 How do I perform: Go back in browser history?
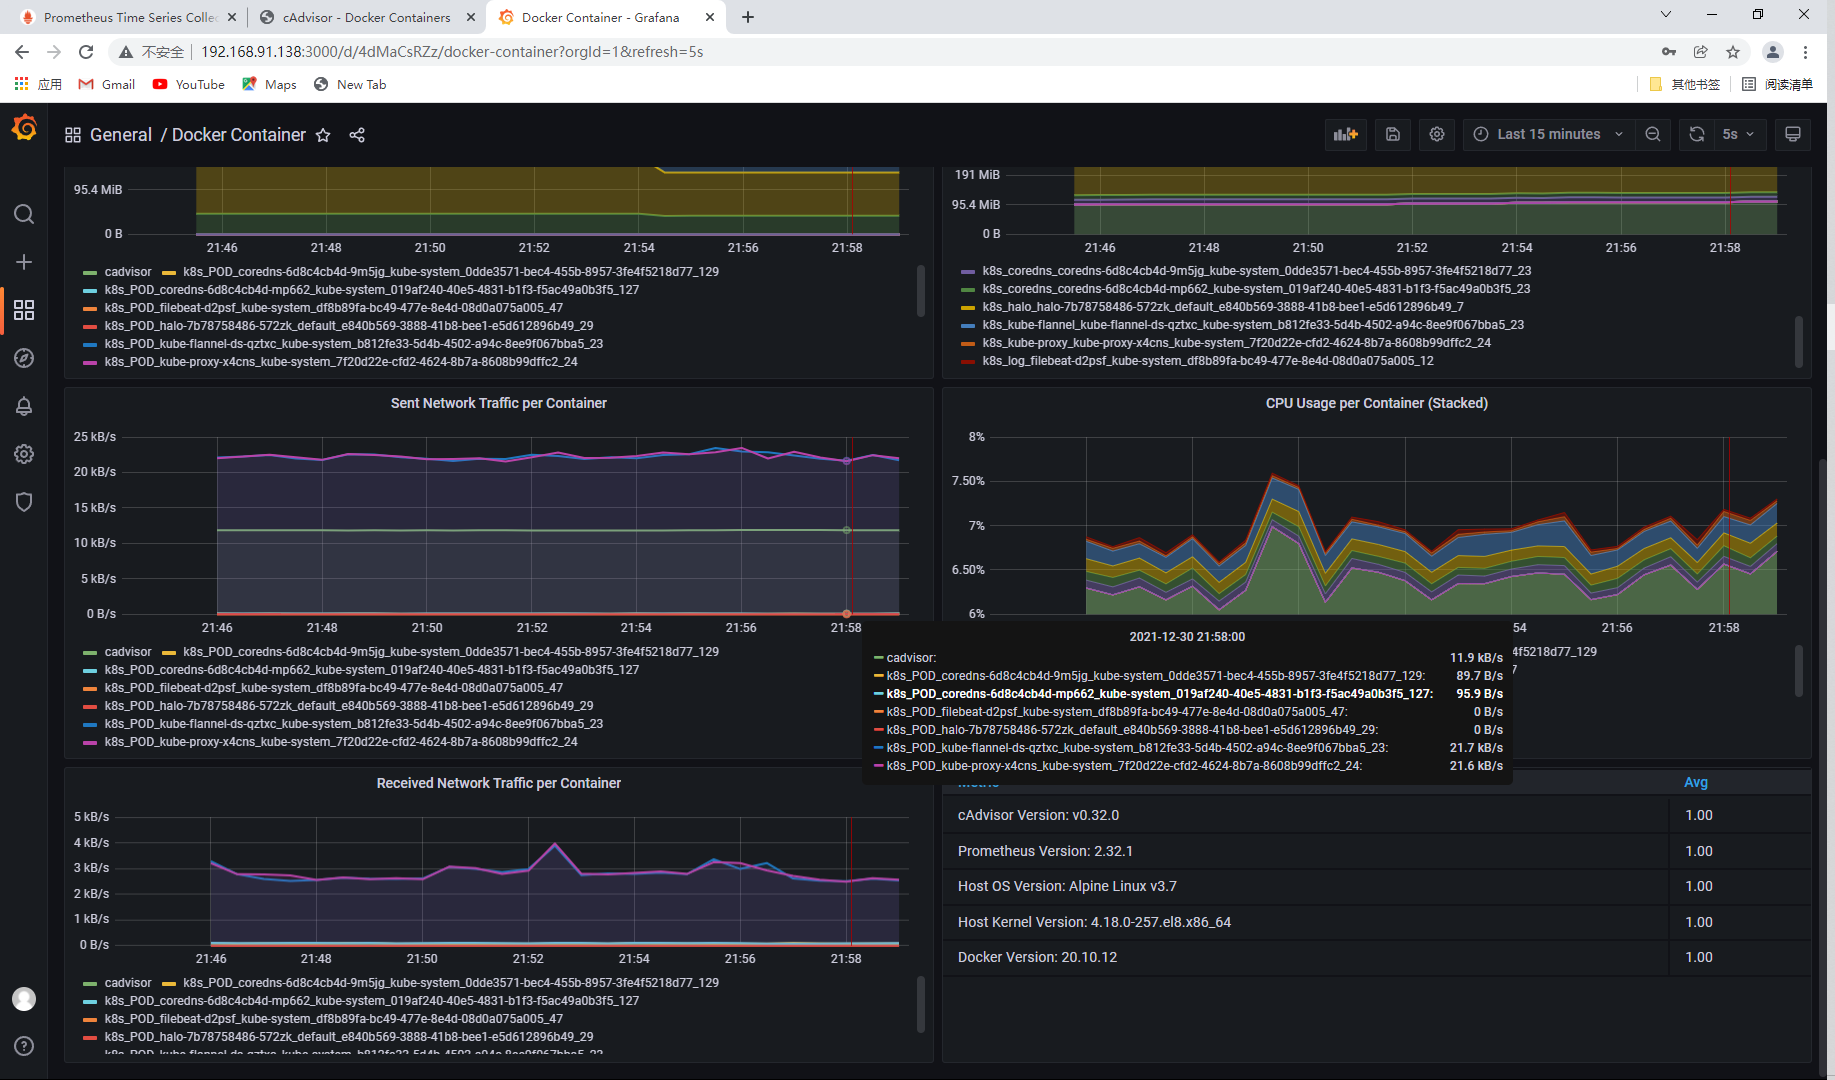click(x=22, y=52)
